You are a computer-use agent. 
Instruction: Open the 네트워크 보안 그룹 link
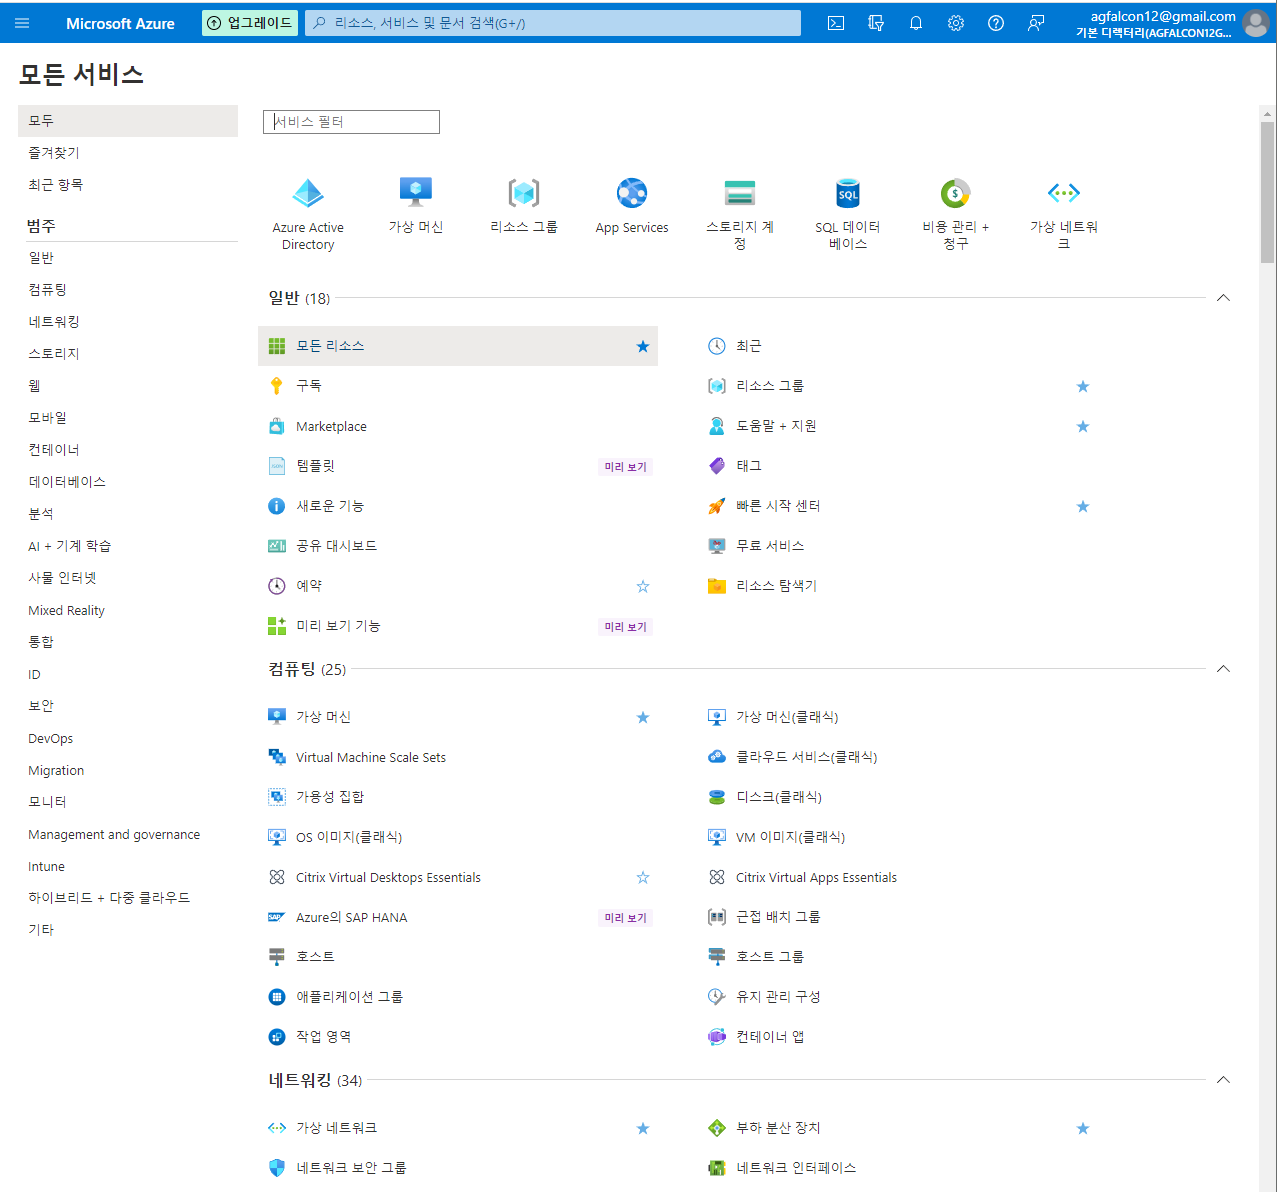pos(351,1168)
